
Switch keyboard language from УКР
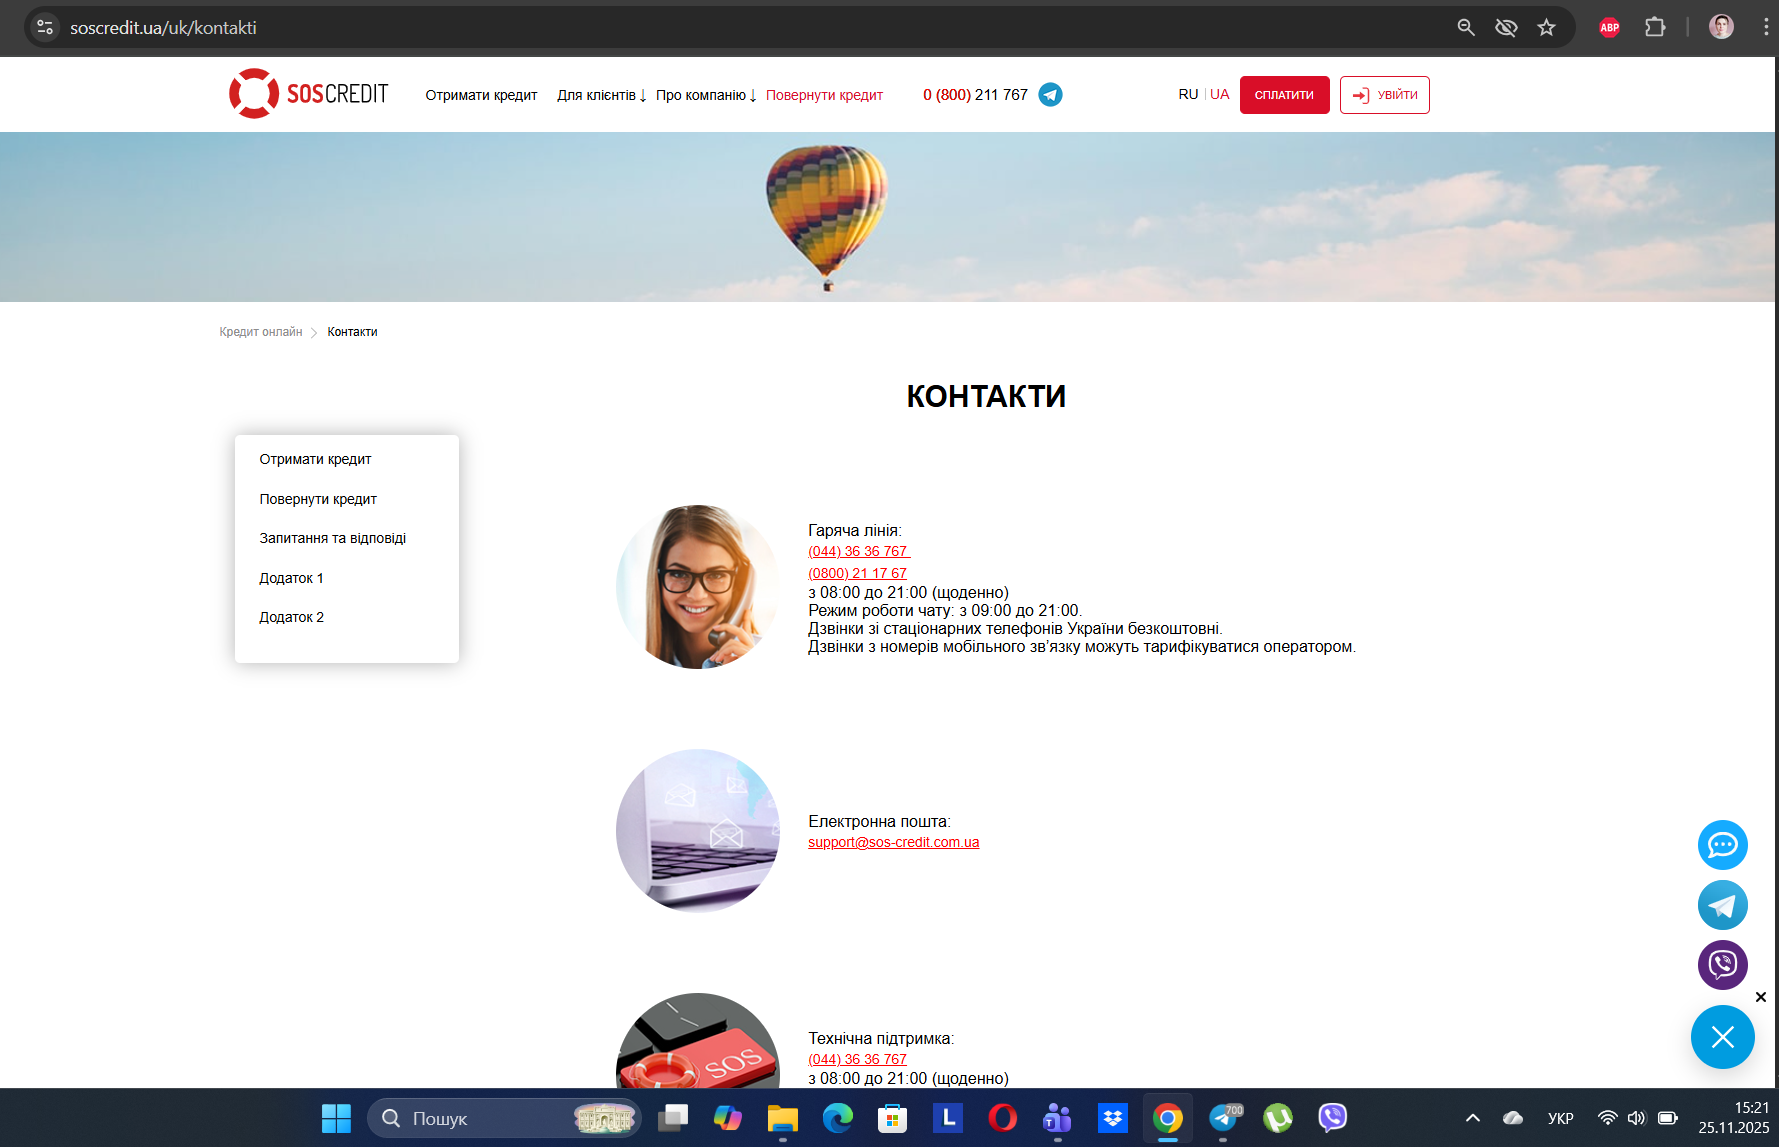pyautogui.click(x=1561, y=1118)
